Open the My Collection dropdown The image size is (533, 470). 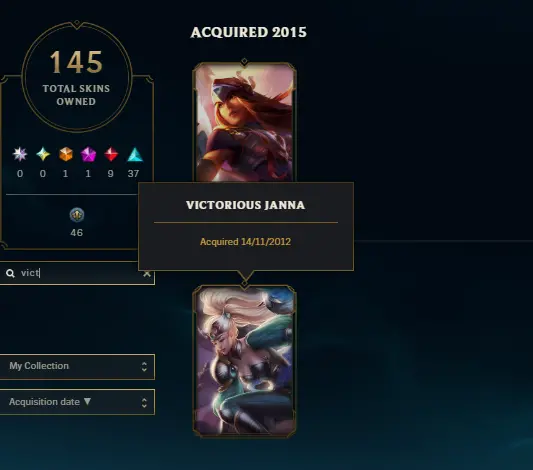pos(77,366)
